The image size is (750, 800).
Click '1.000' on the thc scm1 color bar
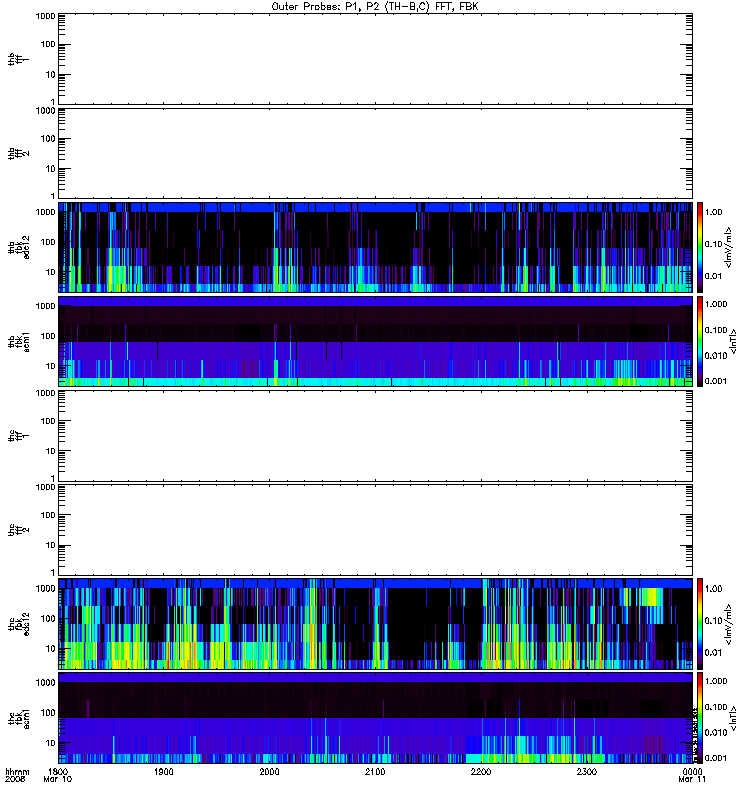[x=716, y=681]
